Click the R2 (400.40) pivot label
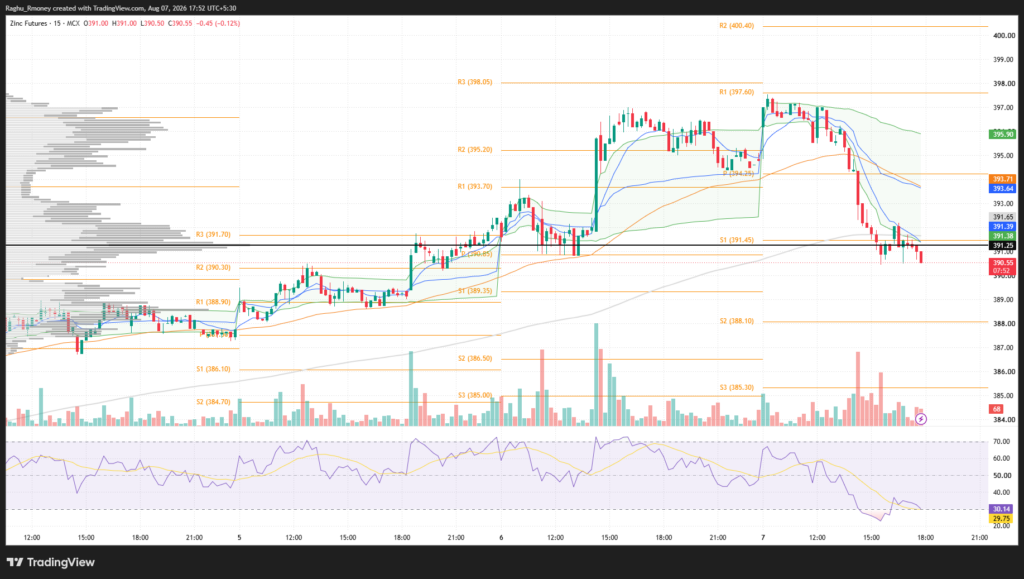The height and width of the screenshot is (579, 1024). pyautogui.click(x=737, y=26)
